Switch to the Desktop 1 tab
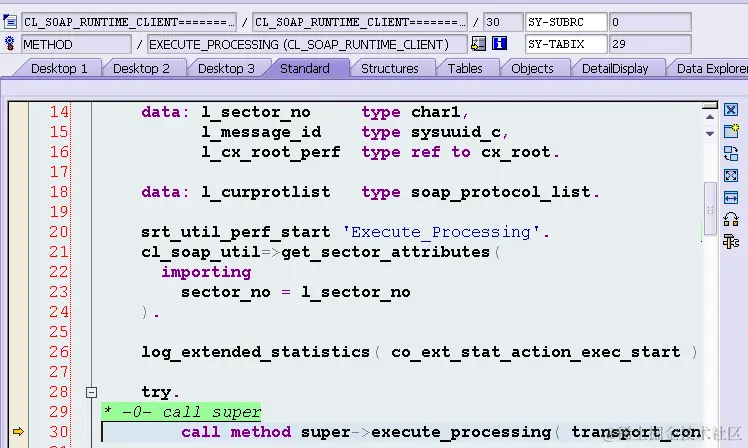The image size is (748, 448). (59, 69)
